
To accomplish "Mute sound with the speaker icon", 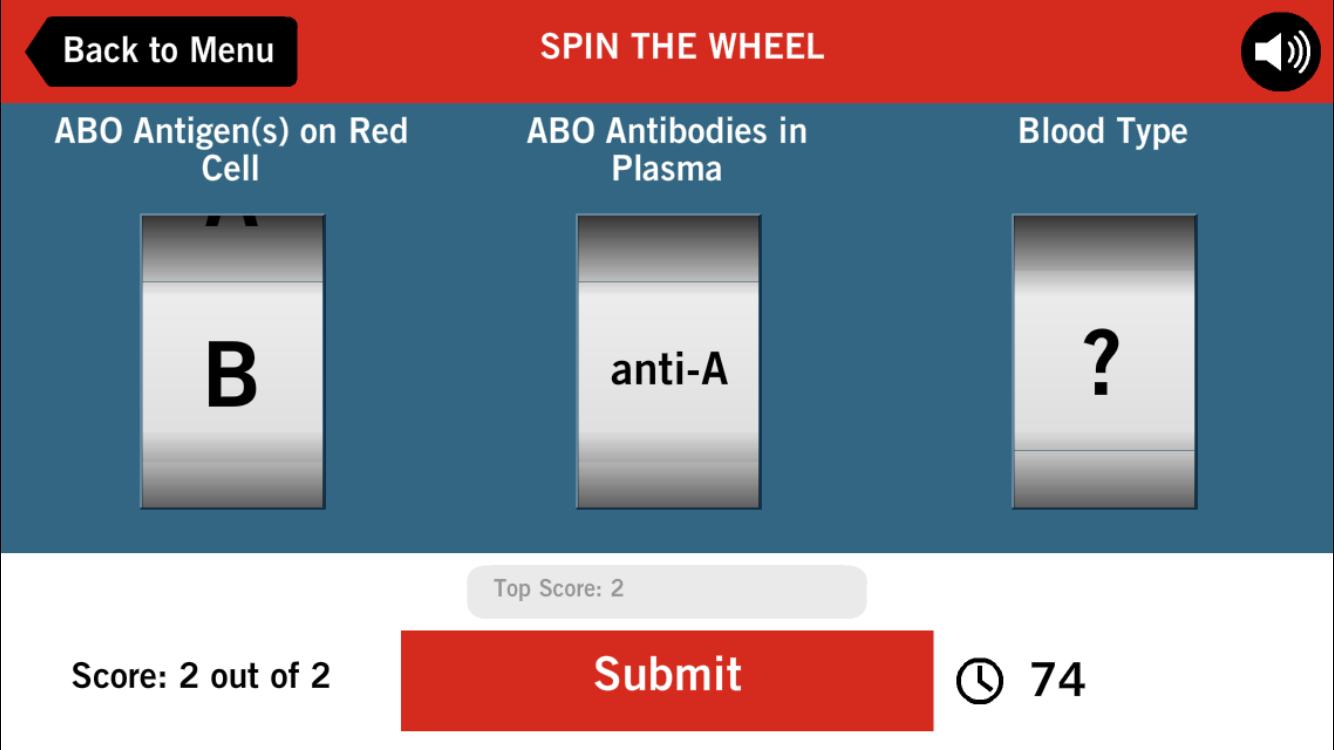I will 1281,52.
